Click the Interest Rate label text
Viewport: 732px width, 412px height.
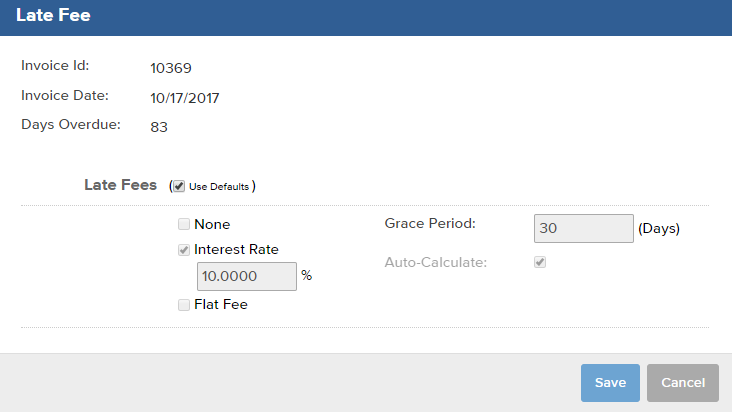tap(236, 250)
